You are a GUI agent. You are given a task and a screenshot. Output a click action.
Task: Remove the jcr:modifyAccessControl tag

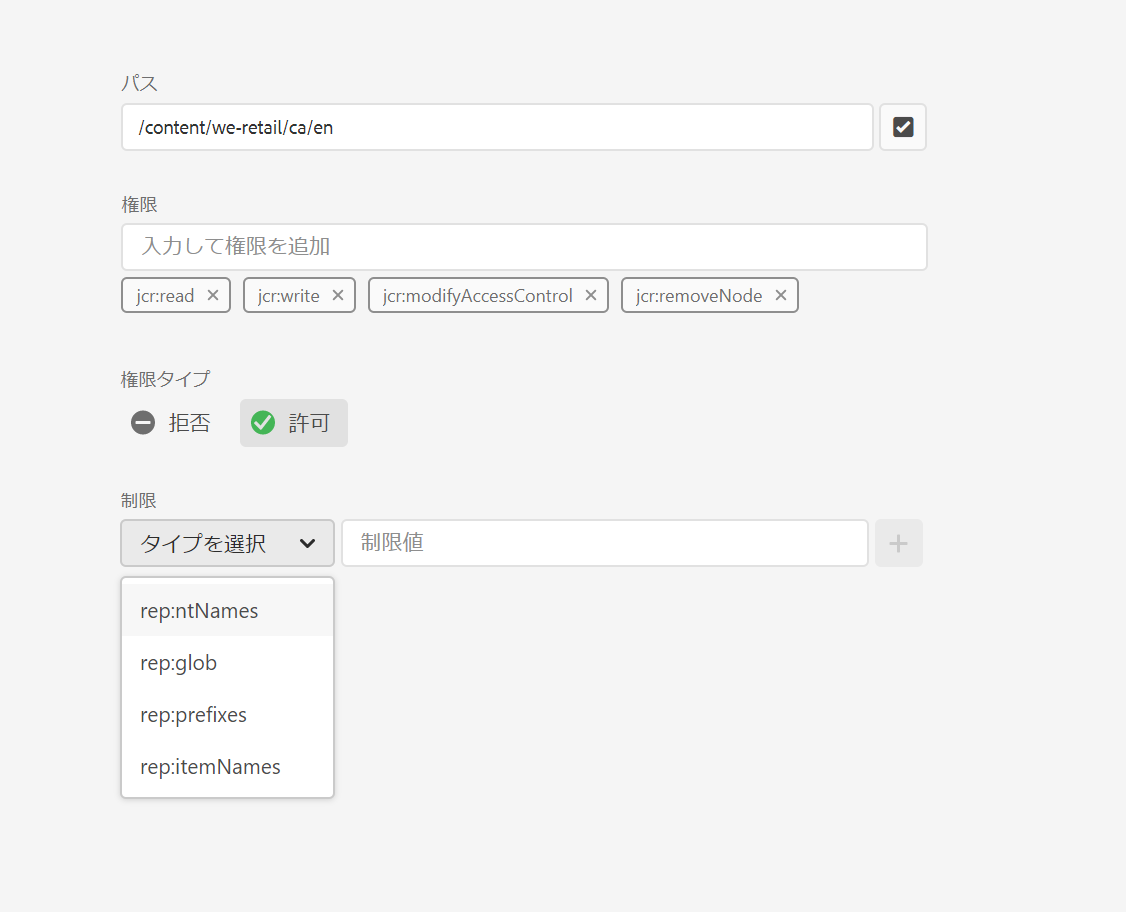(590, 295)
